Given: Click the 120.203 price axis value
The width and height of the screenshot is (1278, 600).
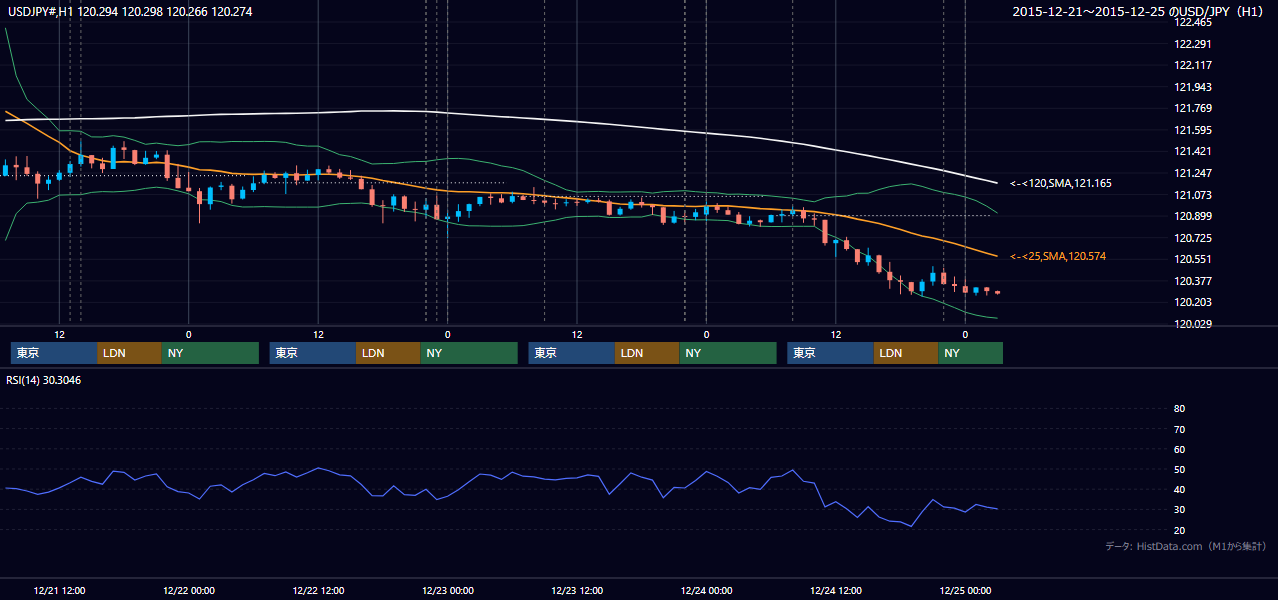Looking at the screenshot, I should coord(1192,303).
